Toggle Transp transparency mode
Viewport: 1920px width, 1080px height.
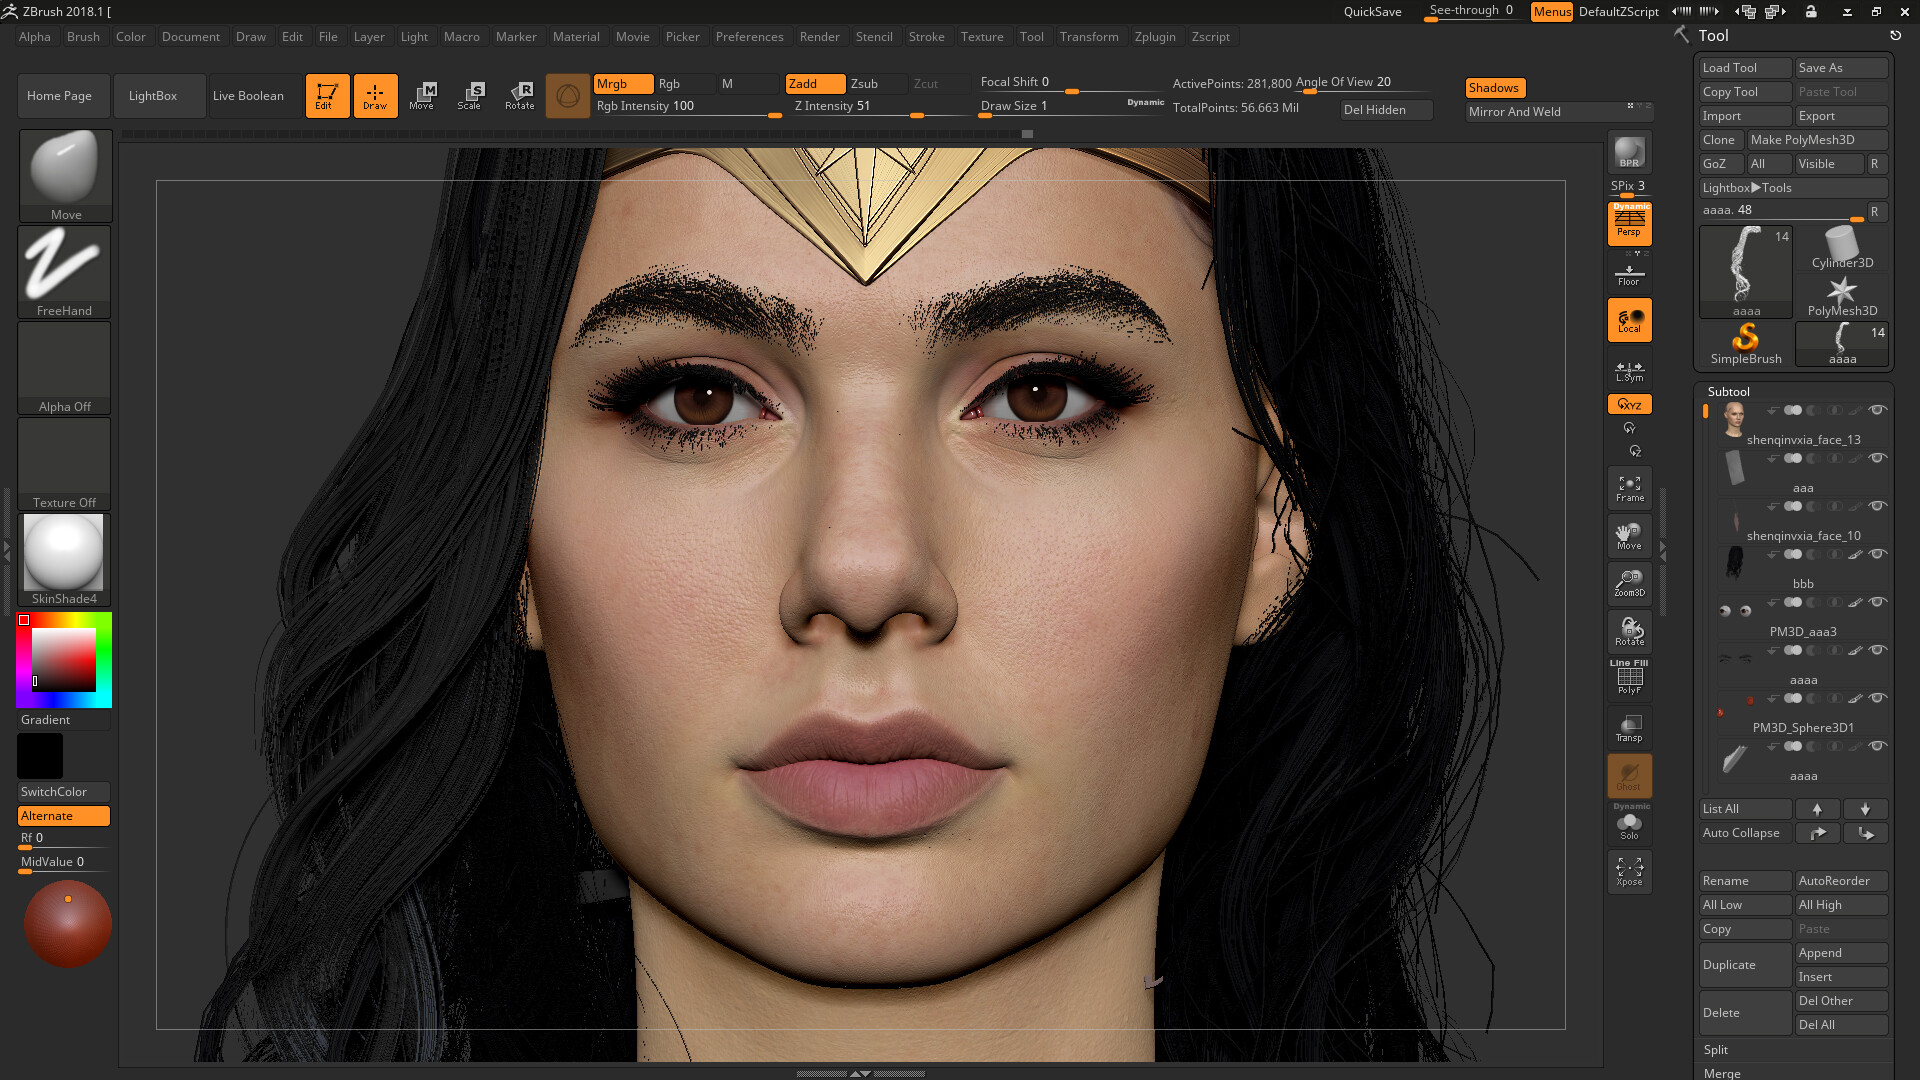click(1629, 728)
